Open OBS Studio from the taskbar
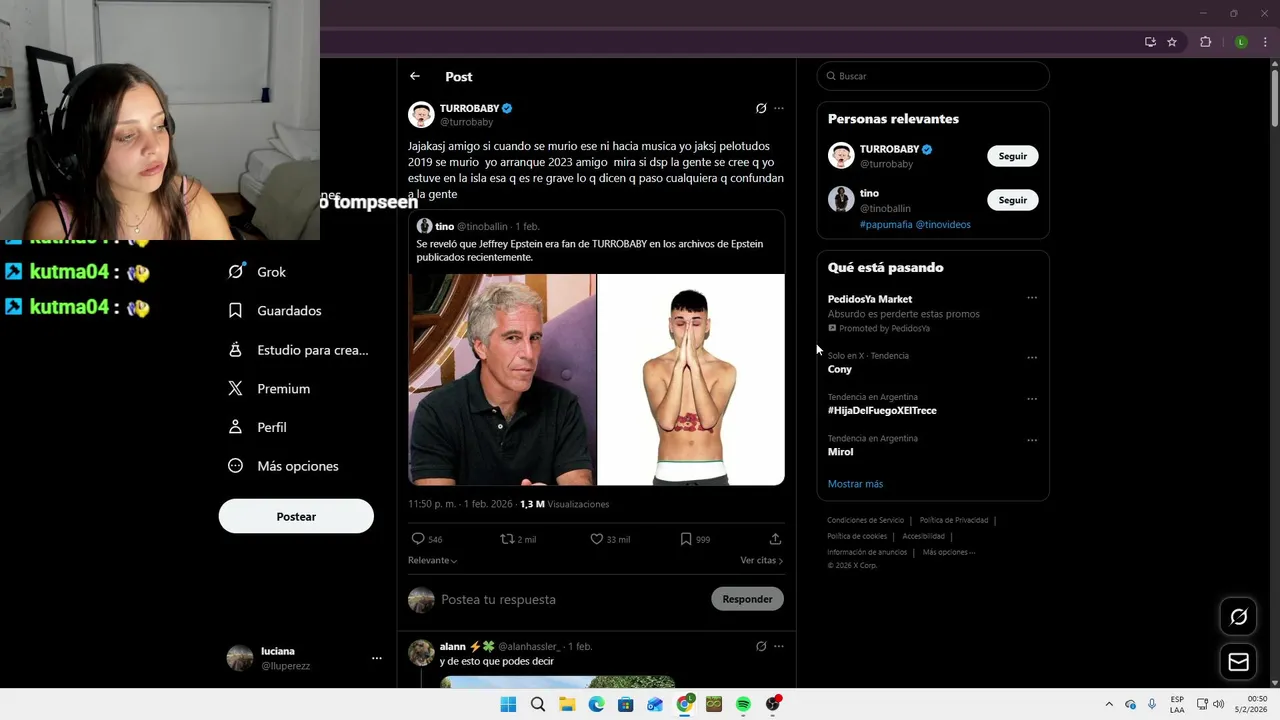The height and width of the screenshot is (720, 1280). point(773,704)
